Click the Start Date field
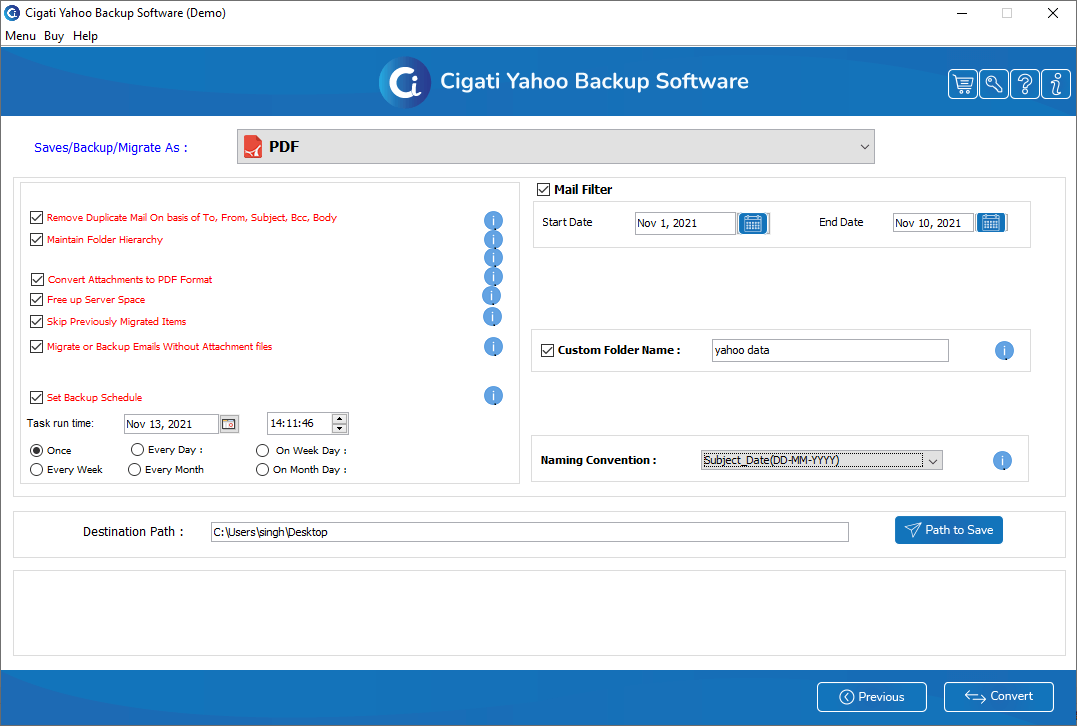Viewport: 1077px width, 726px height. [x=685, y=223]
